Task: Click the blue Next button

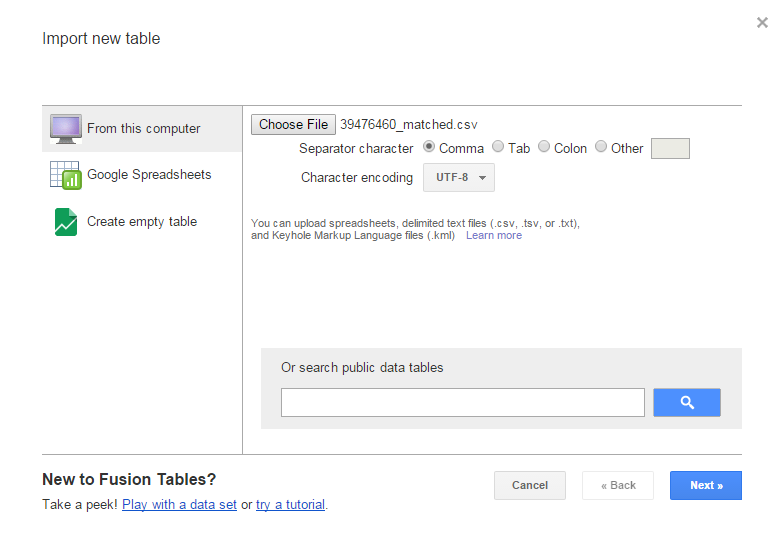Action: coord(706,486)
